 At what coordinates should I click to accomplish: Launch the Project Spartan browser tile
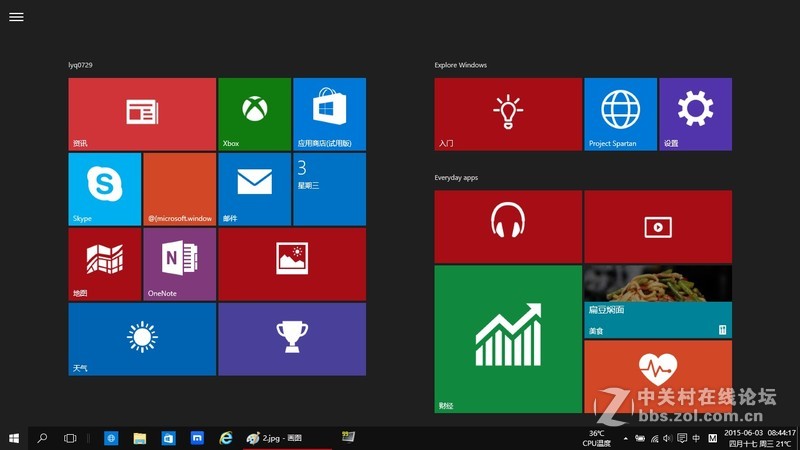pyautogui.click(x=620, y=114)
